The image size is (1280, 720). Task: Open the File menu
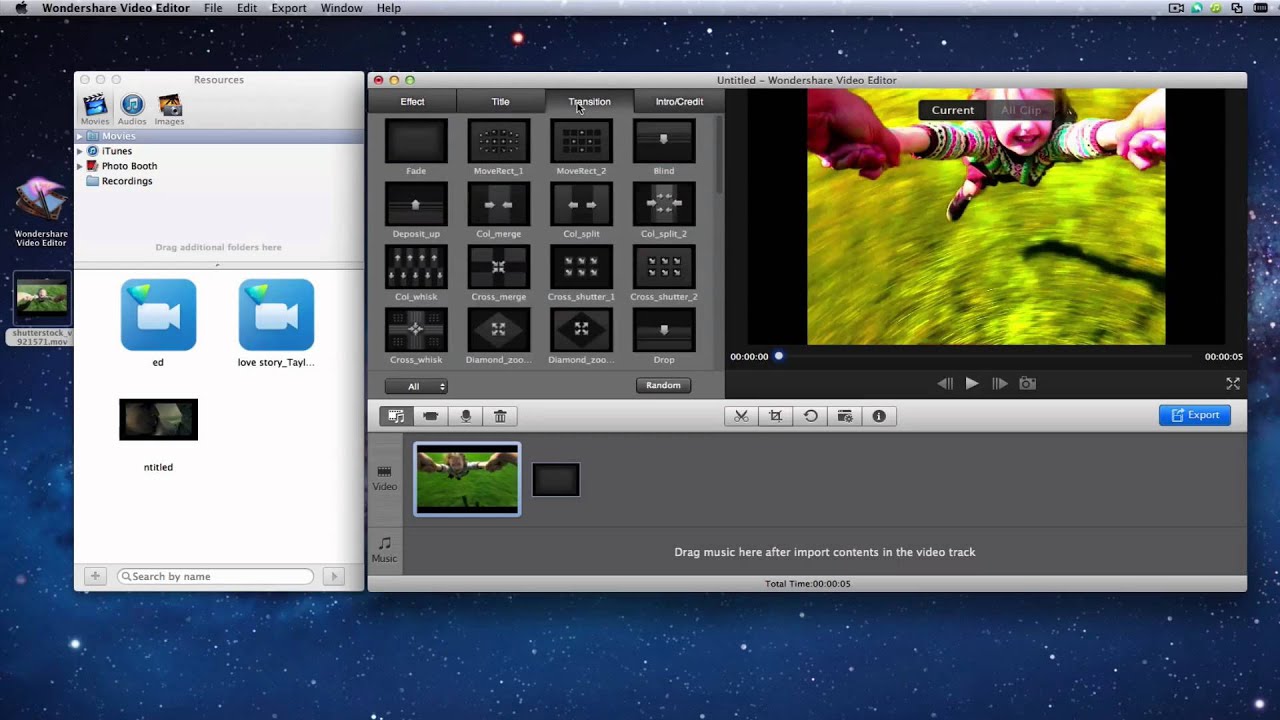coord(213,8)
